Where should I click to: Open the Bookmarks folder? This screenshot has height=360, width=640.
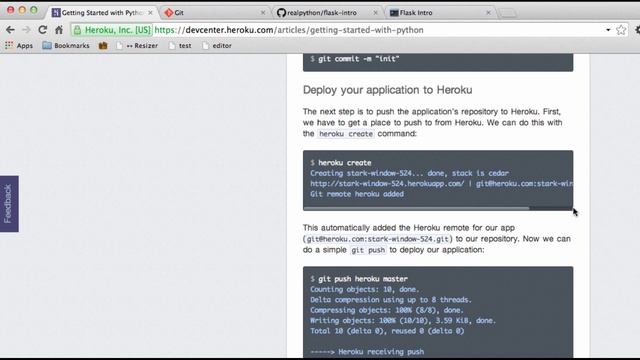coord(66,46)
